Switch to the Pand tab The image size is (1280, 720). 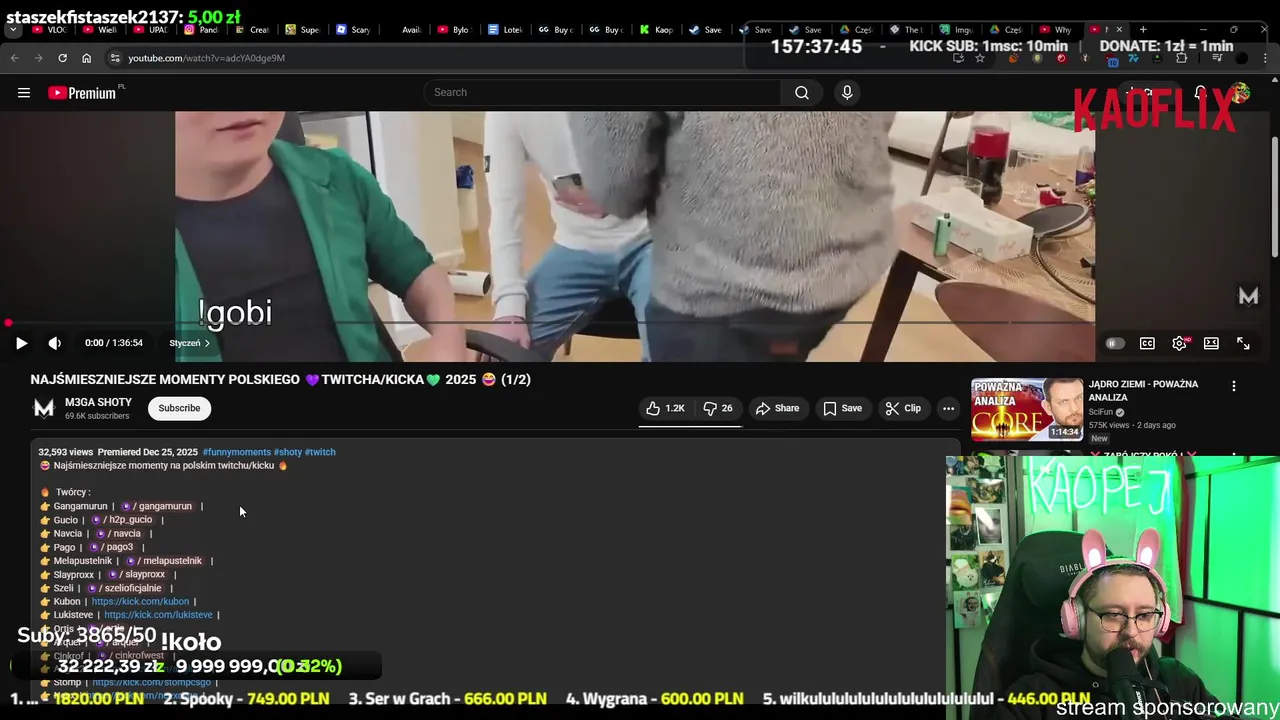202,29
